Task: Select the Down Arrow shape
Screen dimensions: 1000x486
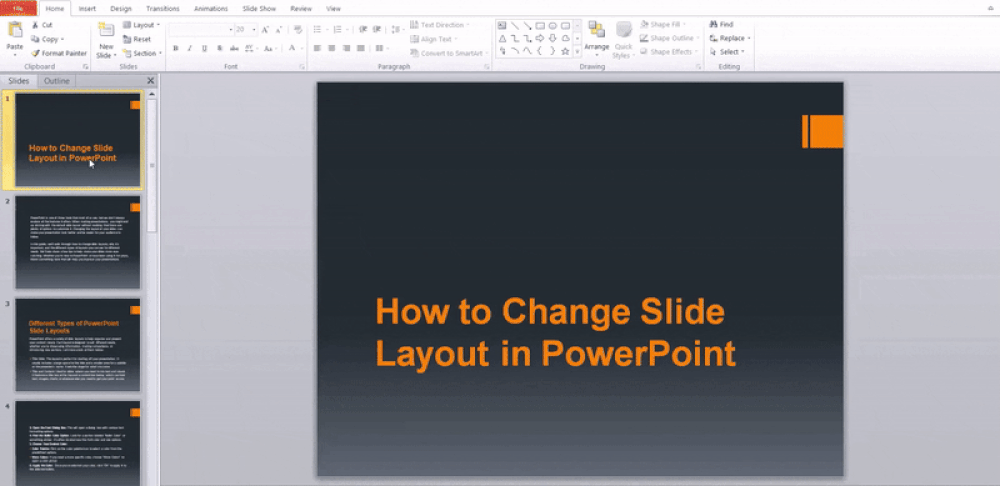Action: pyautogui.click(x=553, y=38)
